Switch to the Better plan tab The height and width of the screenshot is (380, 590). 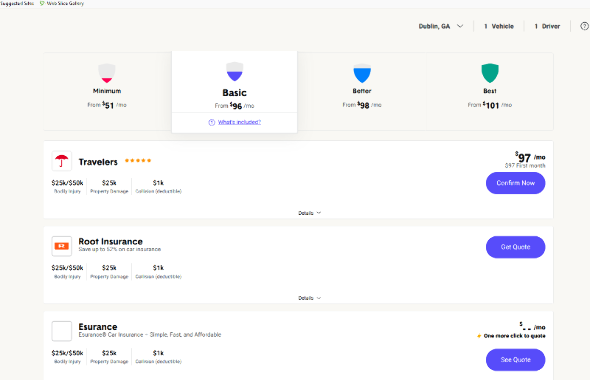pos(362,91)
